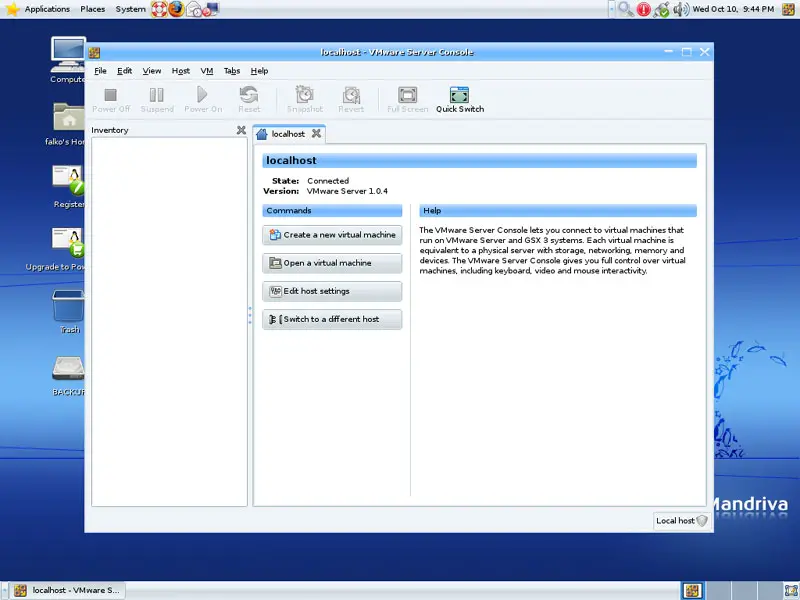
Task: Click the Reset toolbar icon
Action: 249,98
